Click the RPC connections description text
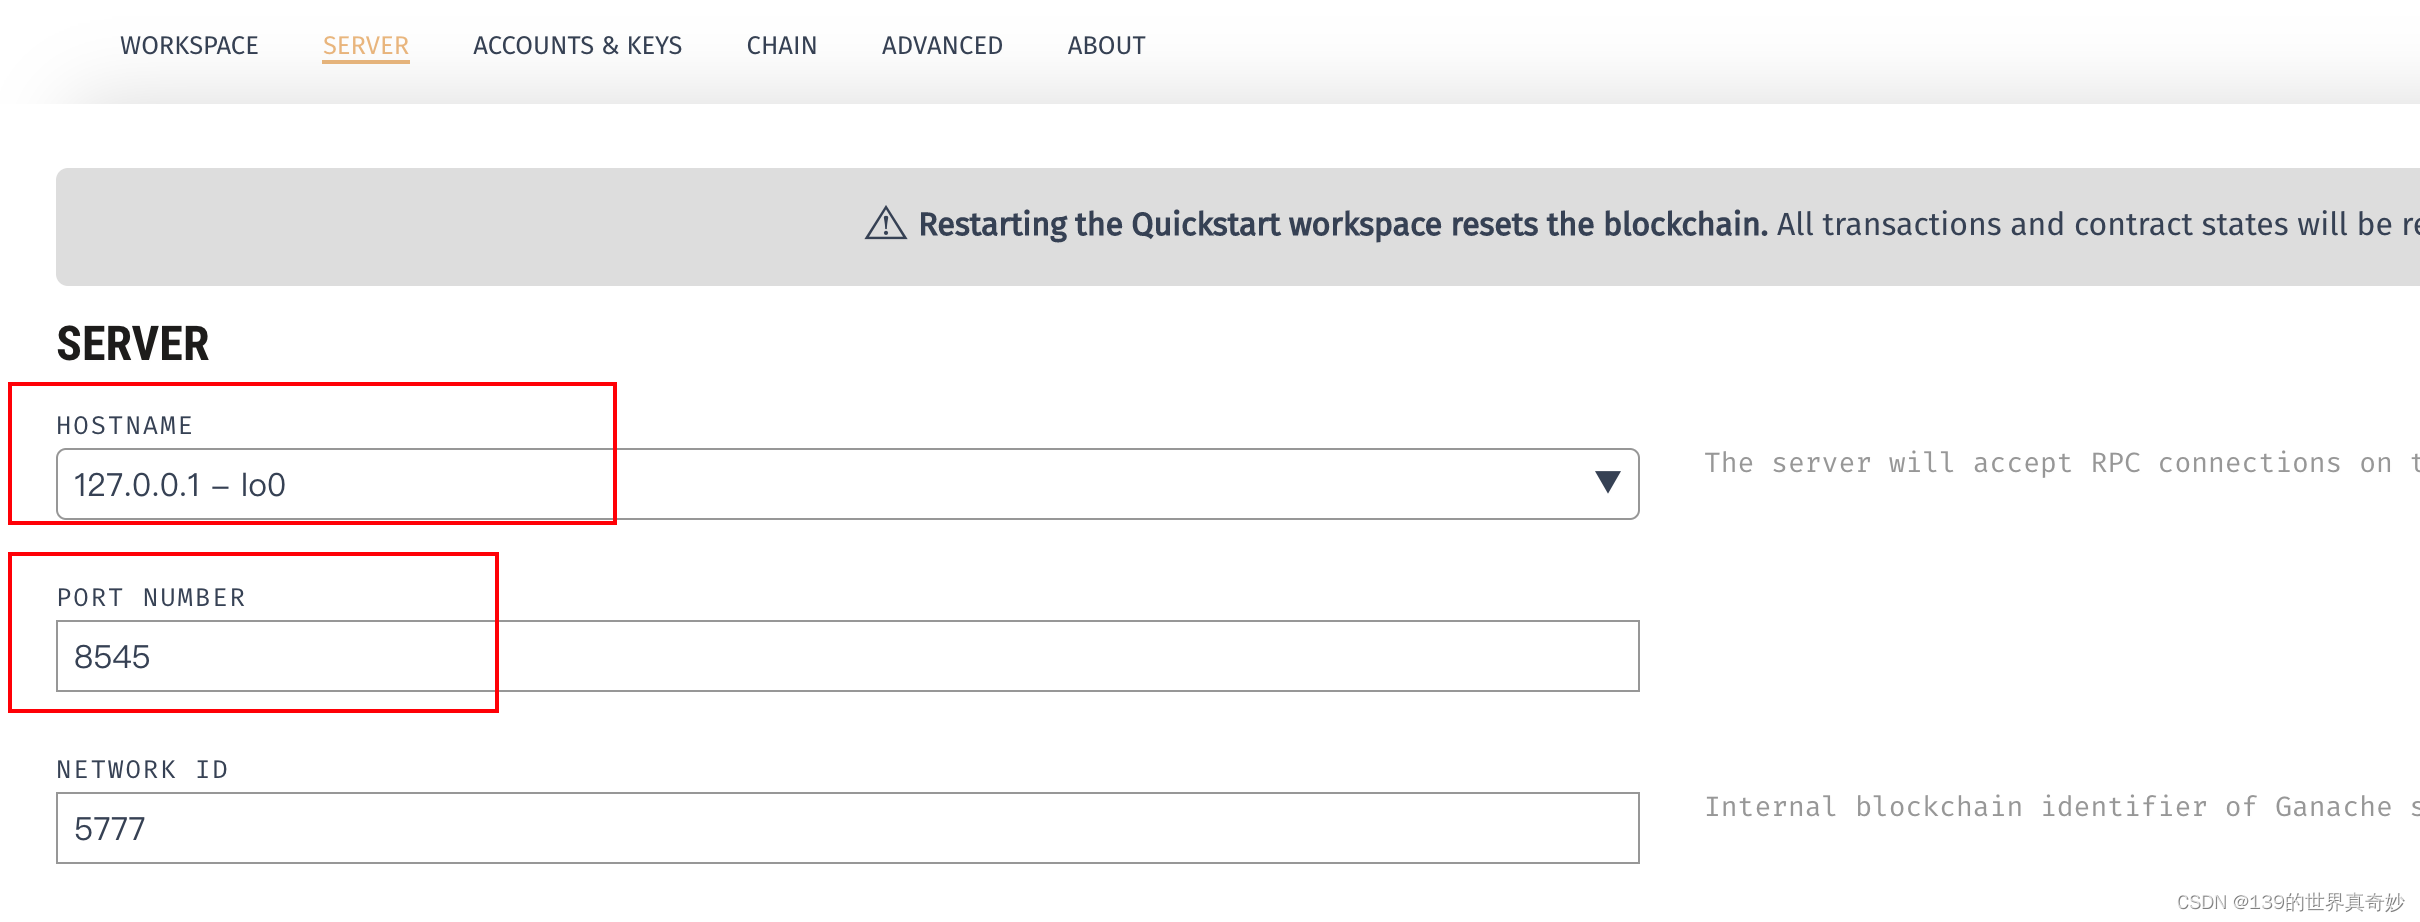The image size is (2420, 922). point(2062,463)
